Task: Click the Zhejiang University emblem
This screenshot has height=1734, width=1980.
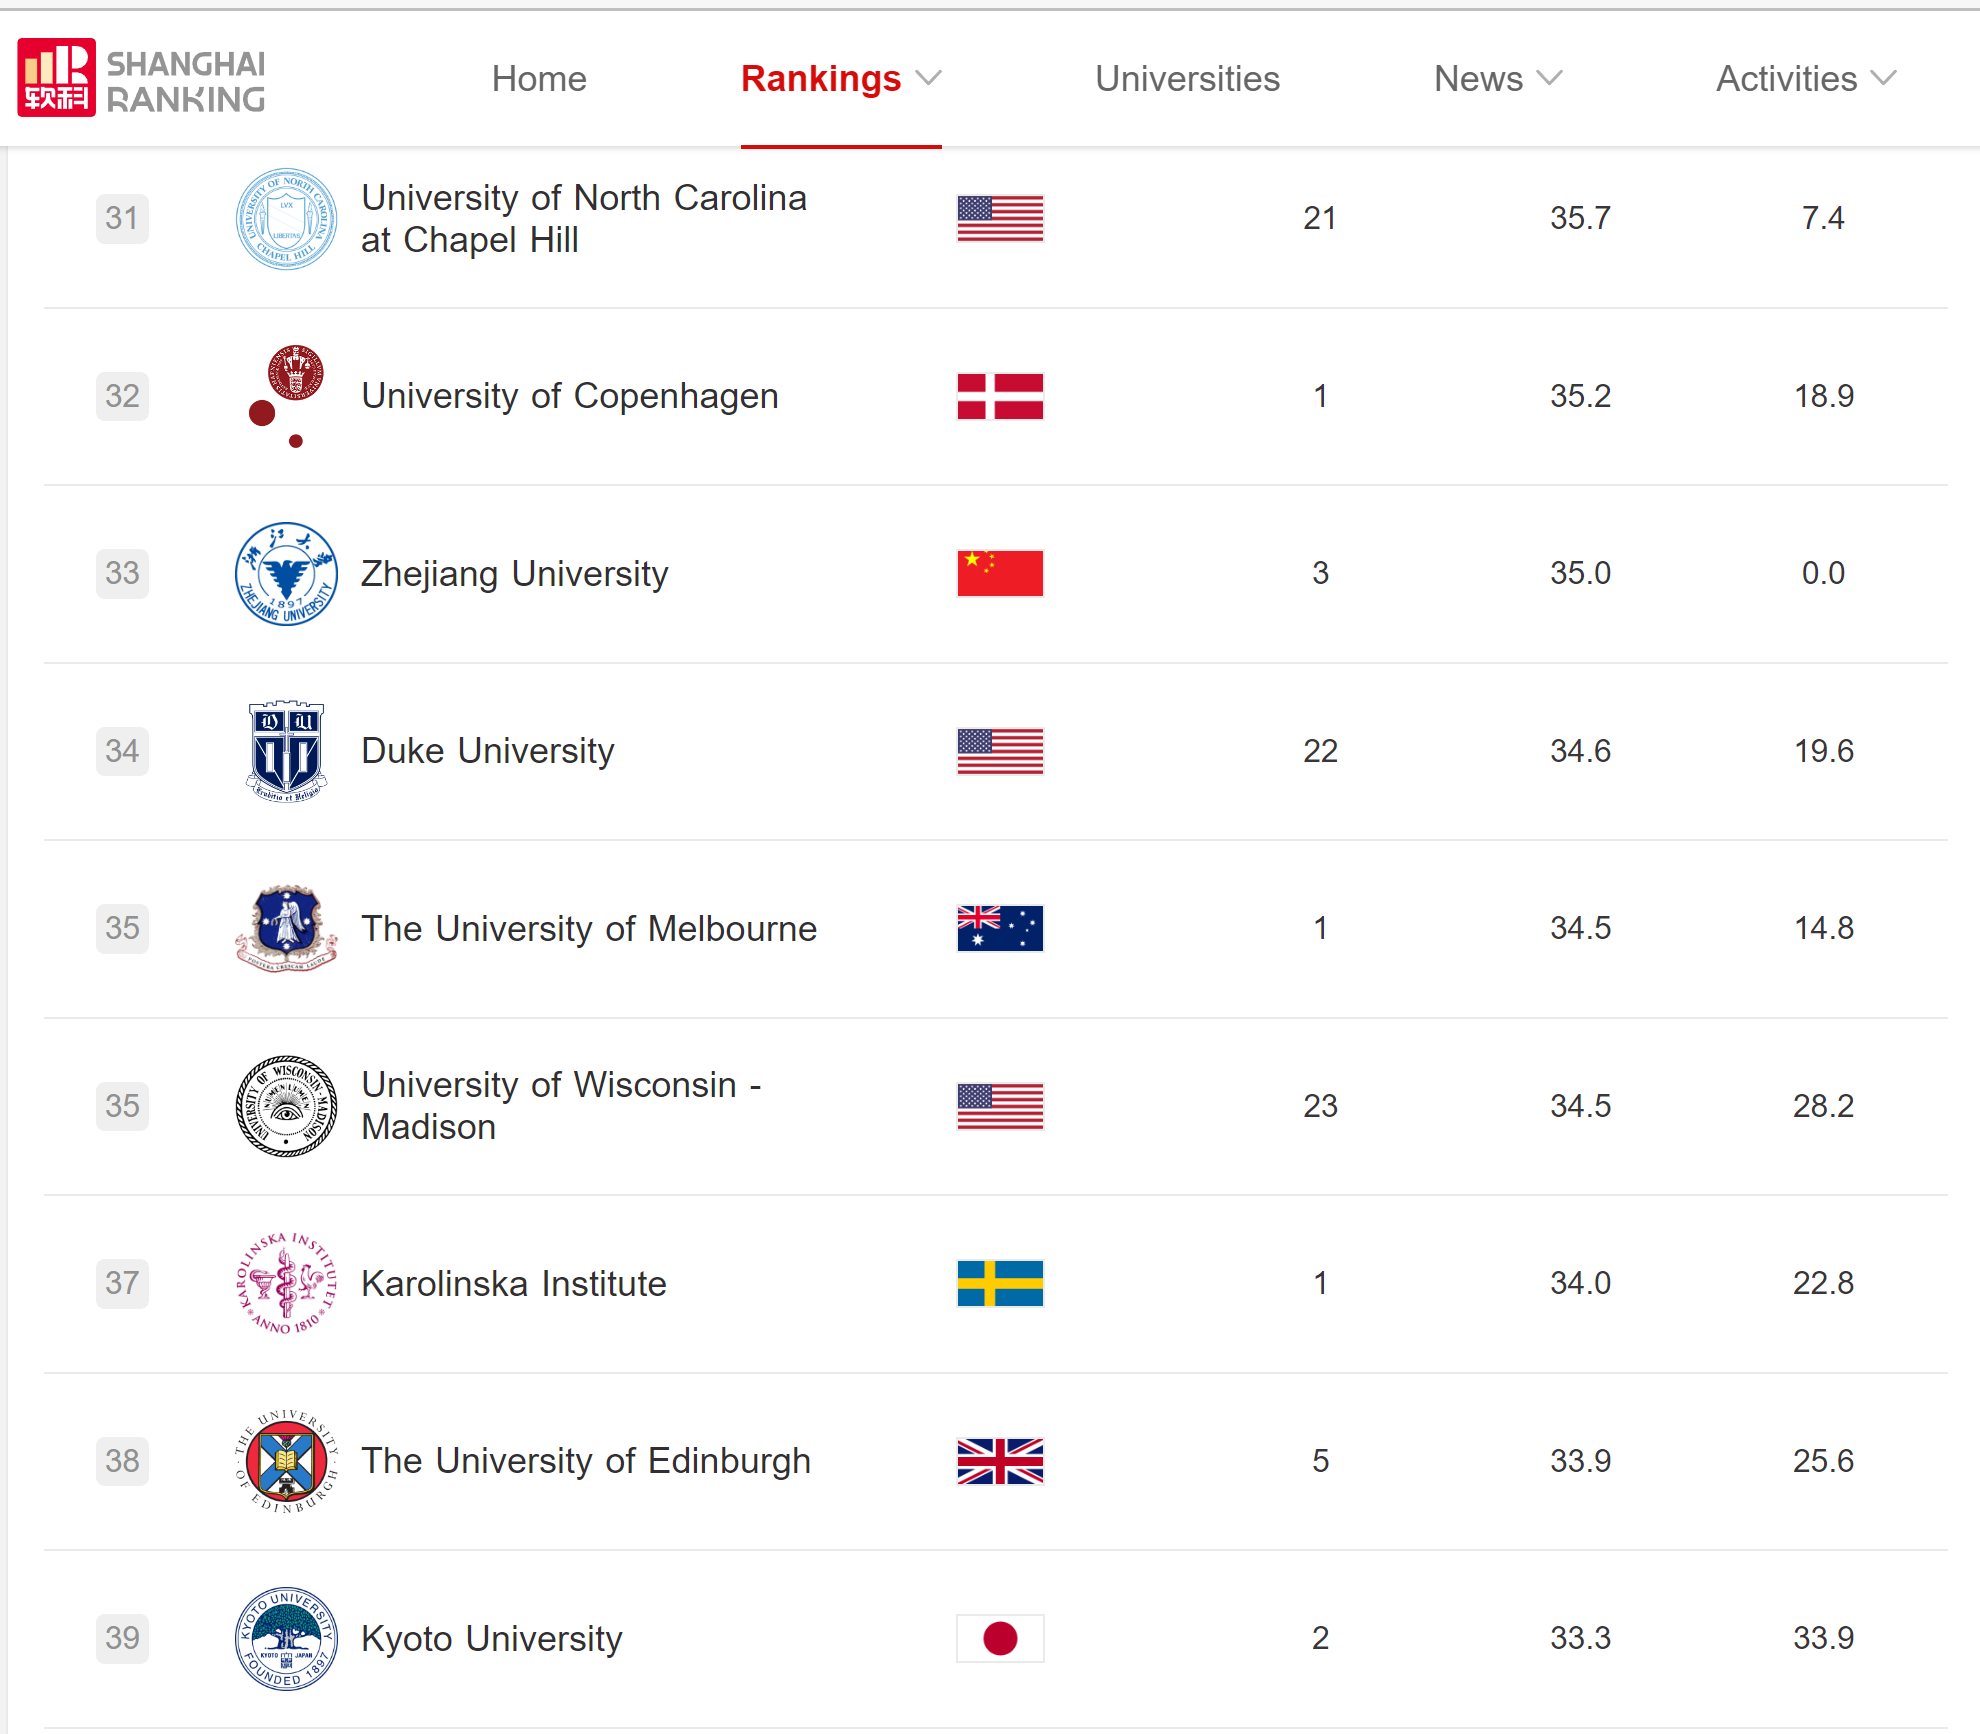Action: [x=286, y=574]
